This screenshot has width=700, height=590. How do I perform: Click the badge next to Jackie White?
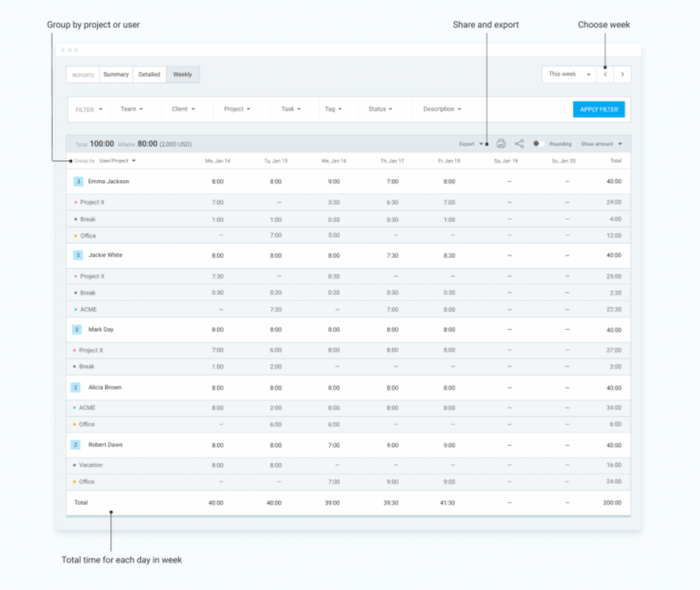click(78, 255)
